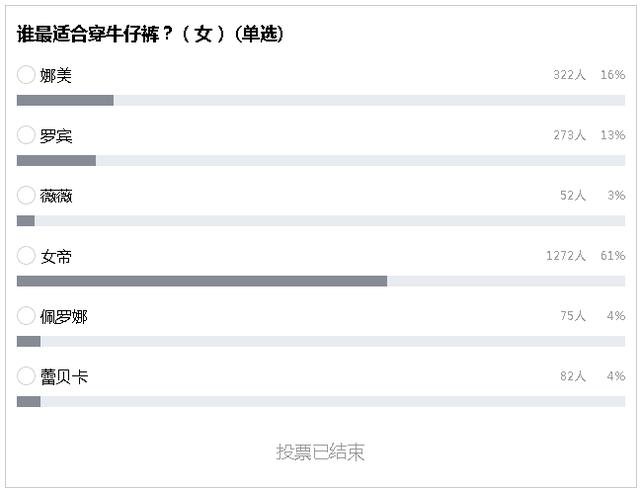This screenshot has width=640, height=491.
Task: Pick the 女帝 radio option
Action: coord(26,256)
